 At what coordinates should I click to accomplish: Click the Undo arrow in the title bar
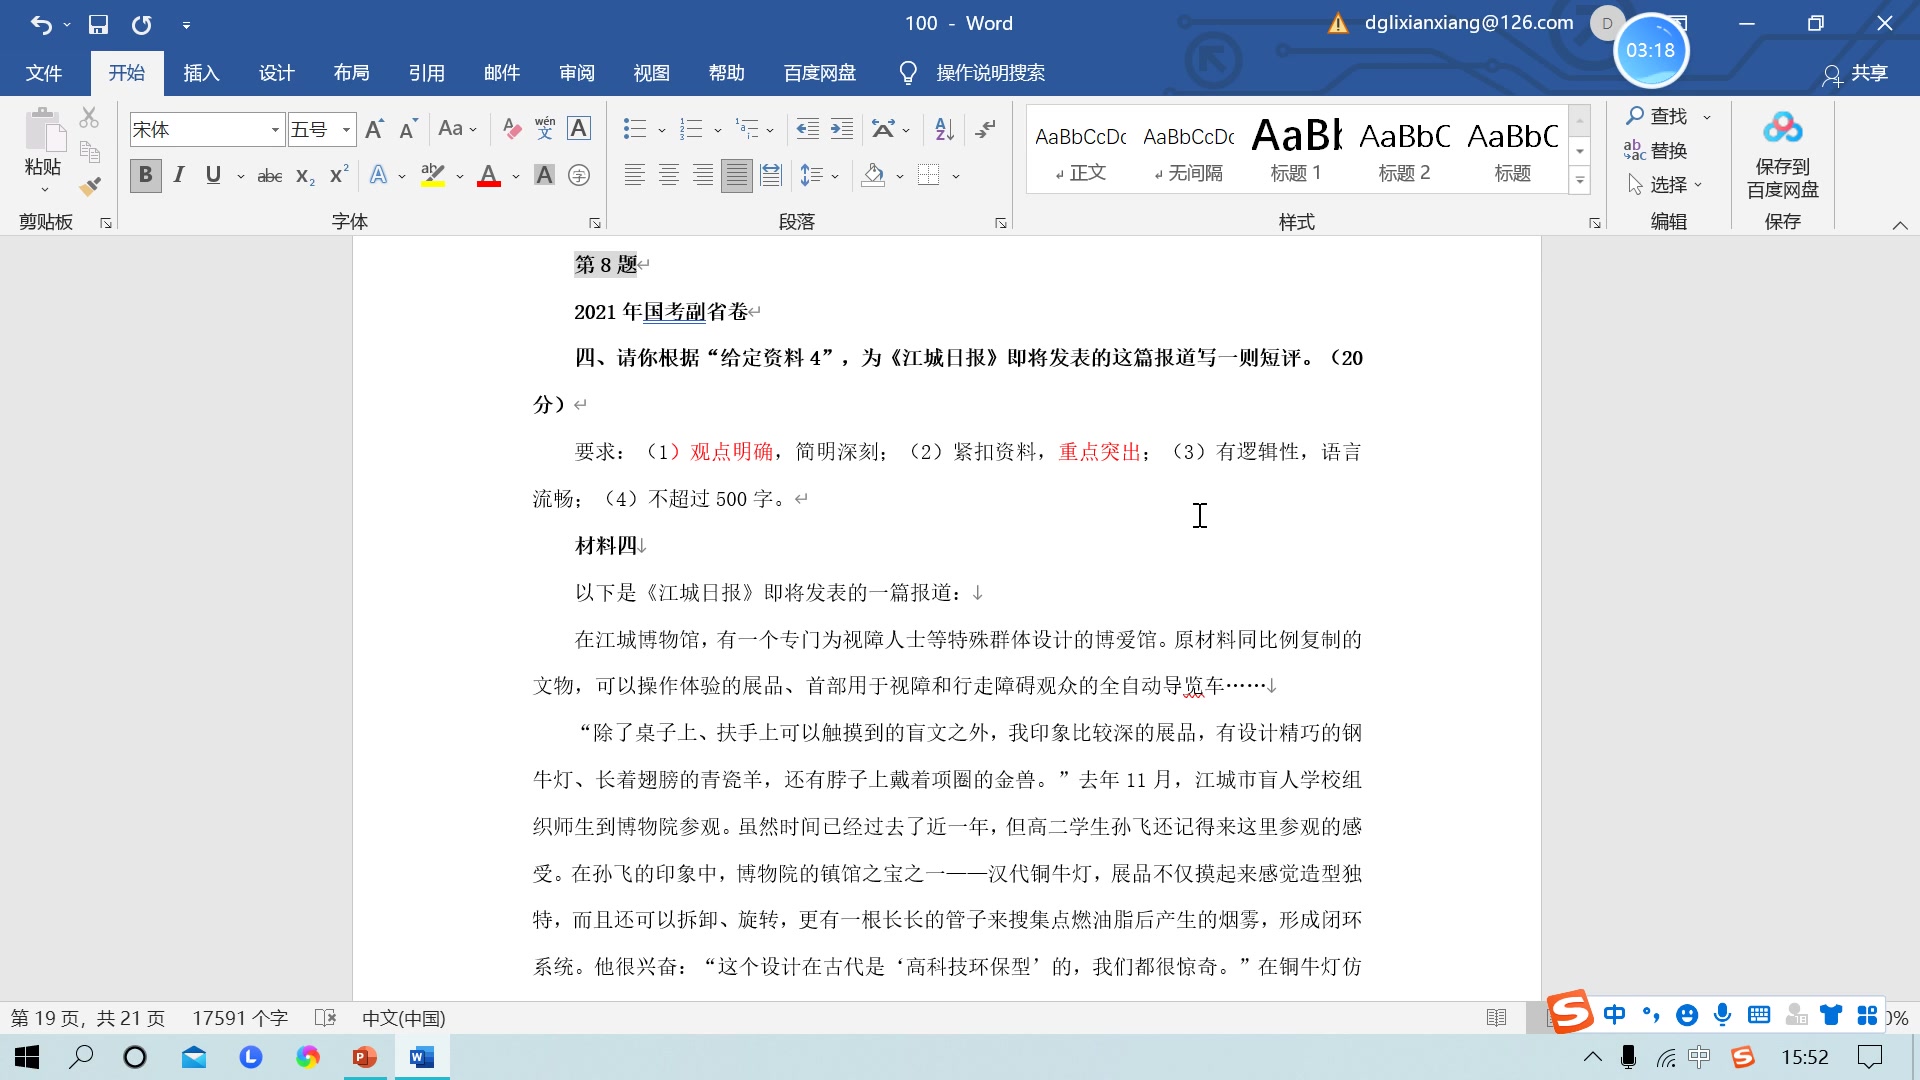pos(41,24)
